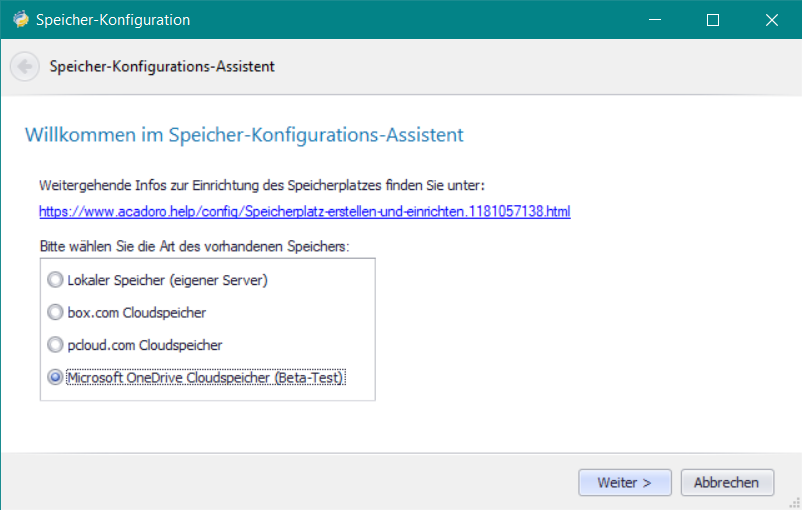The width and height of the screenshot is (802, 510).
Task: Go back using the round arrow button
Action: tap(25, 66)
